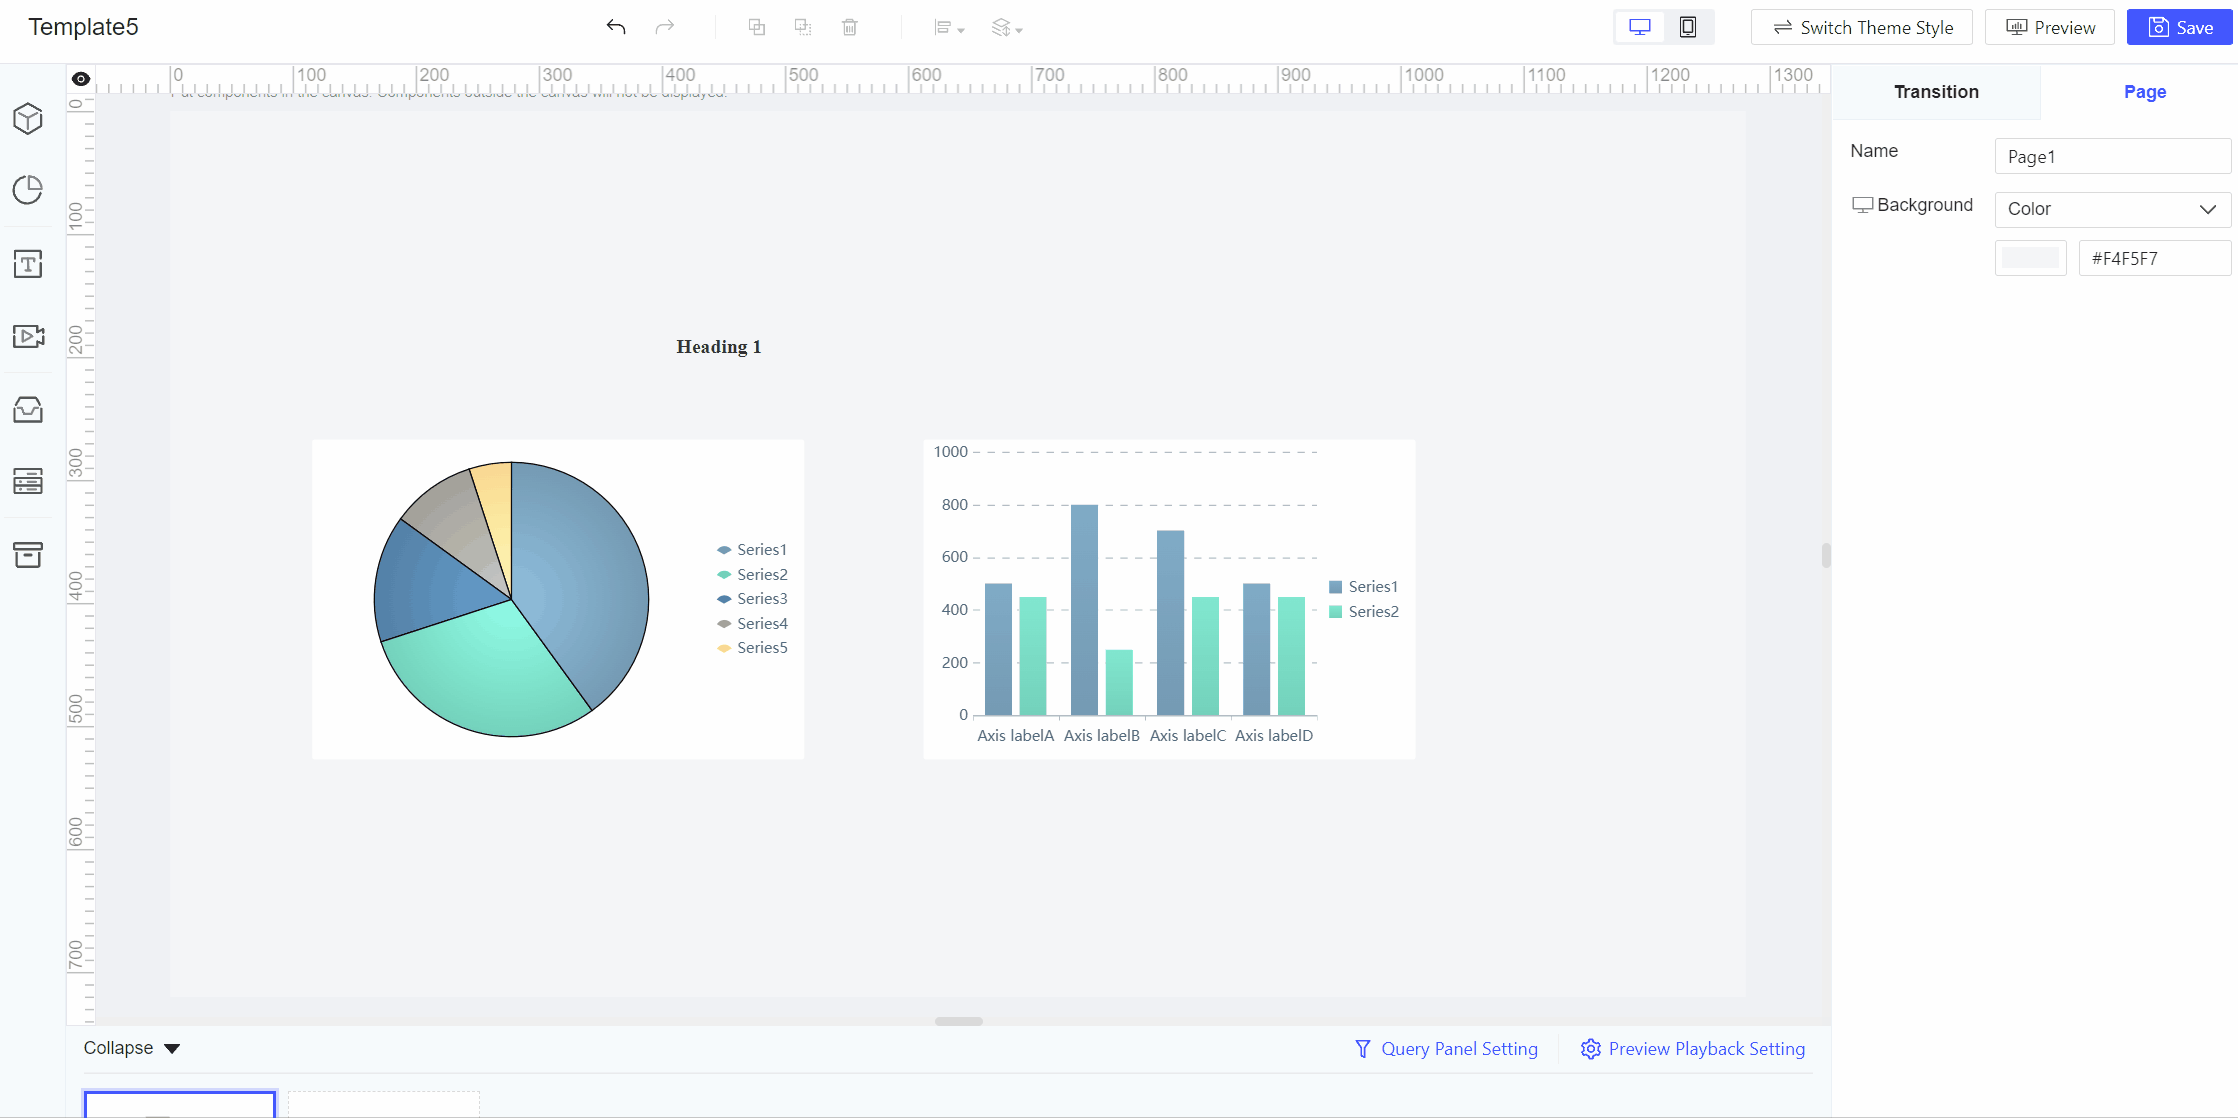The height and width of the screenshot is (1118, 2238).
Task: Select the pie chart component
Action: point(558,599)
